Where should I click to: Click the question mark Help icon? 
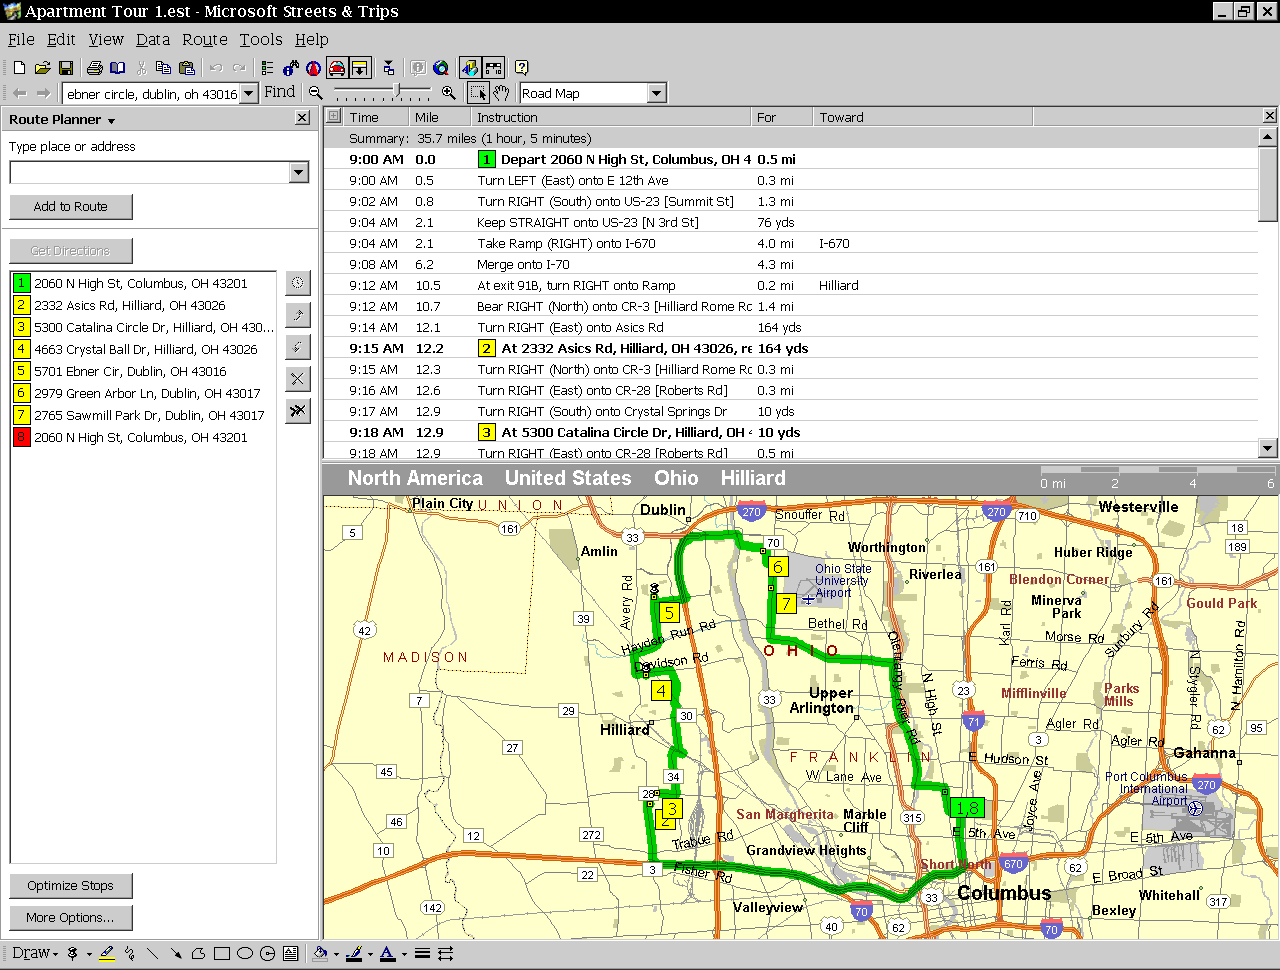point(521,68)
